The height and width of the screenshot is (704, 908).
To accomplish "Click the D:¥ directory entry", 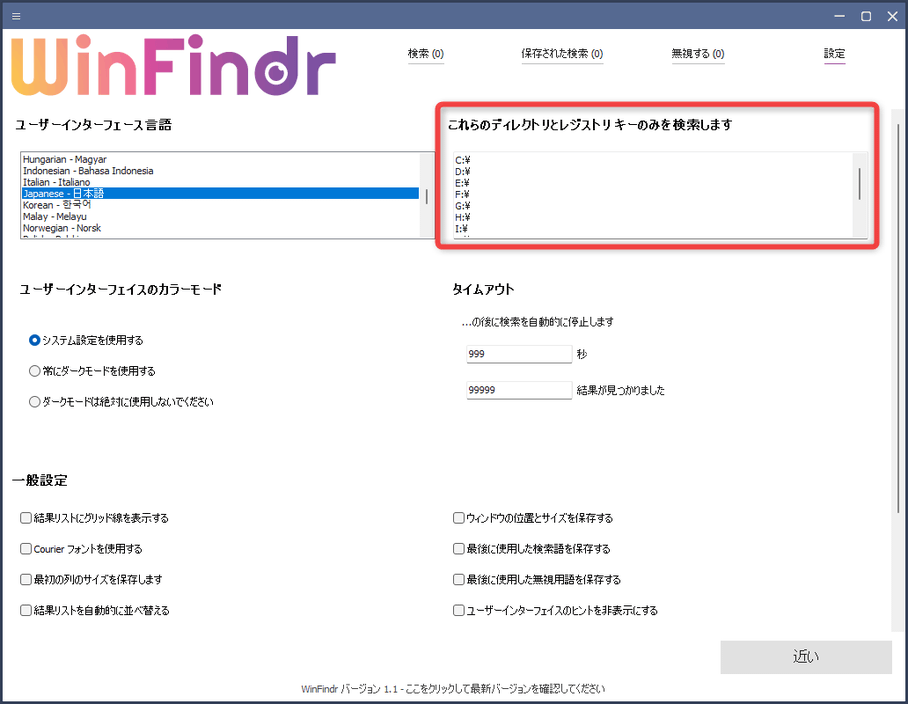I will click(x=463, y=172).
